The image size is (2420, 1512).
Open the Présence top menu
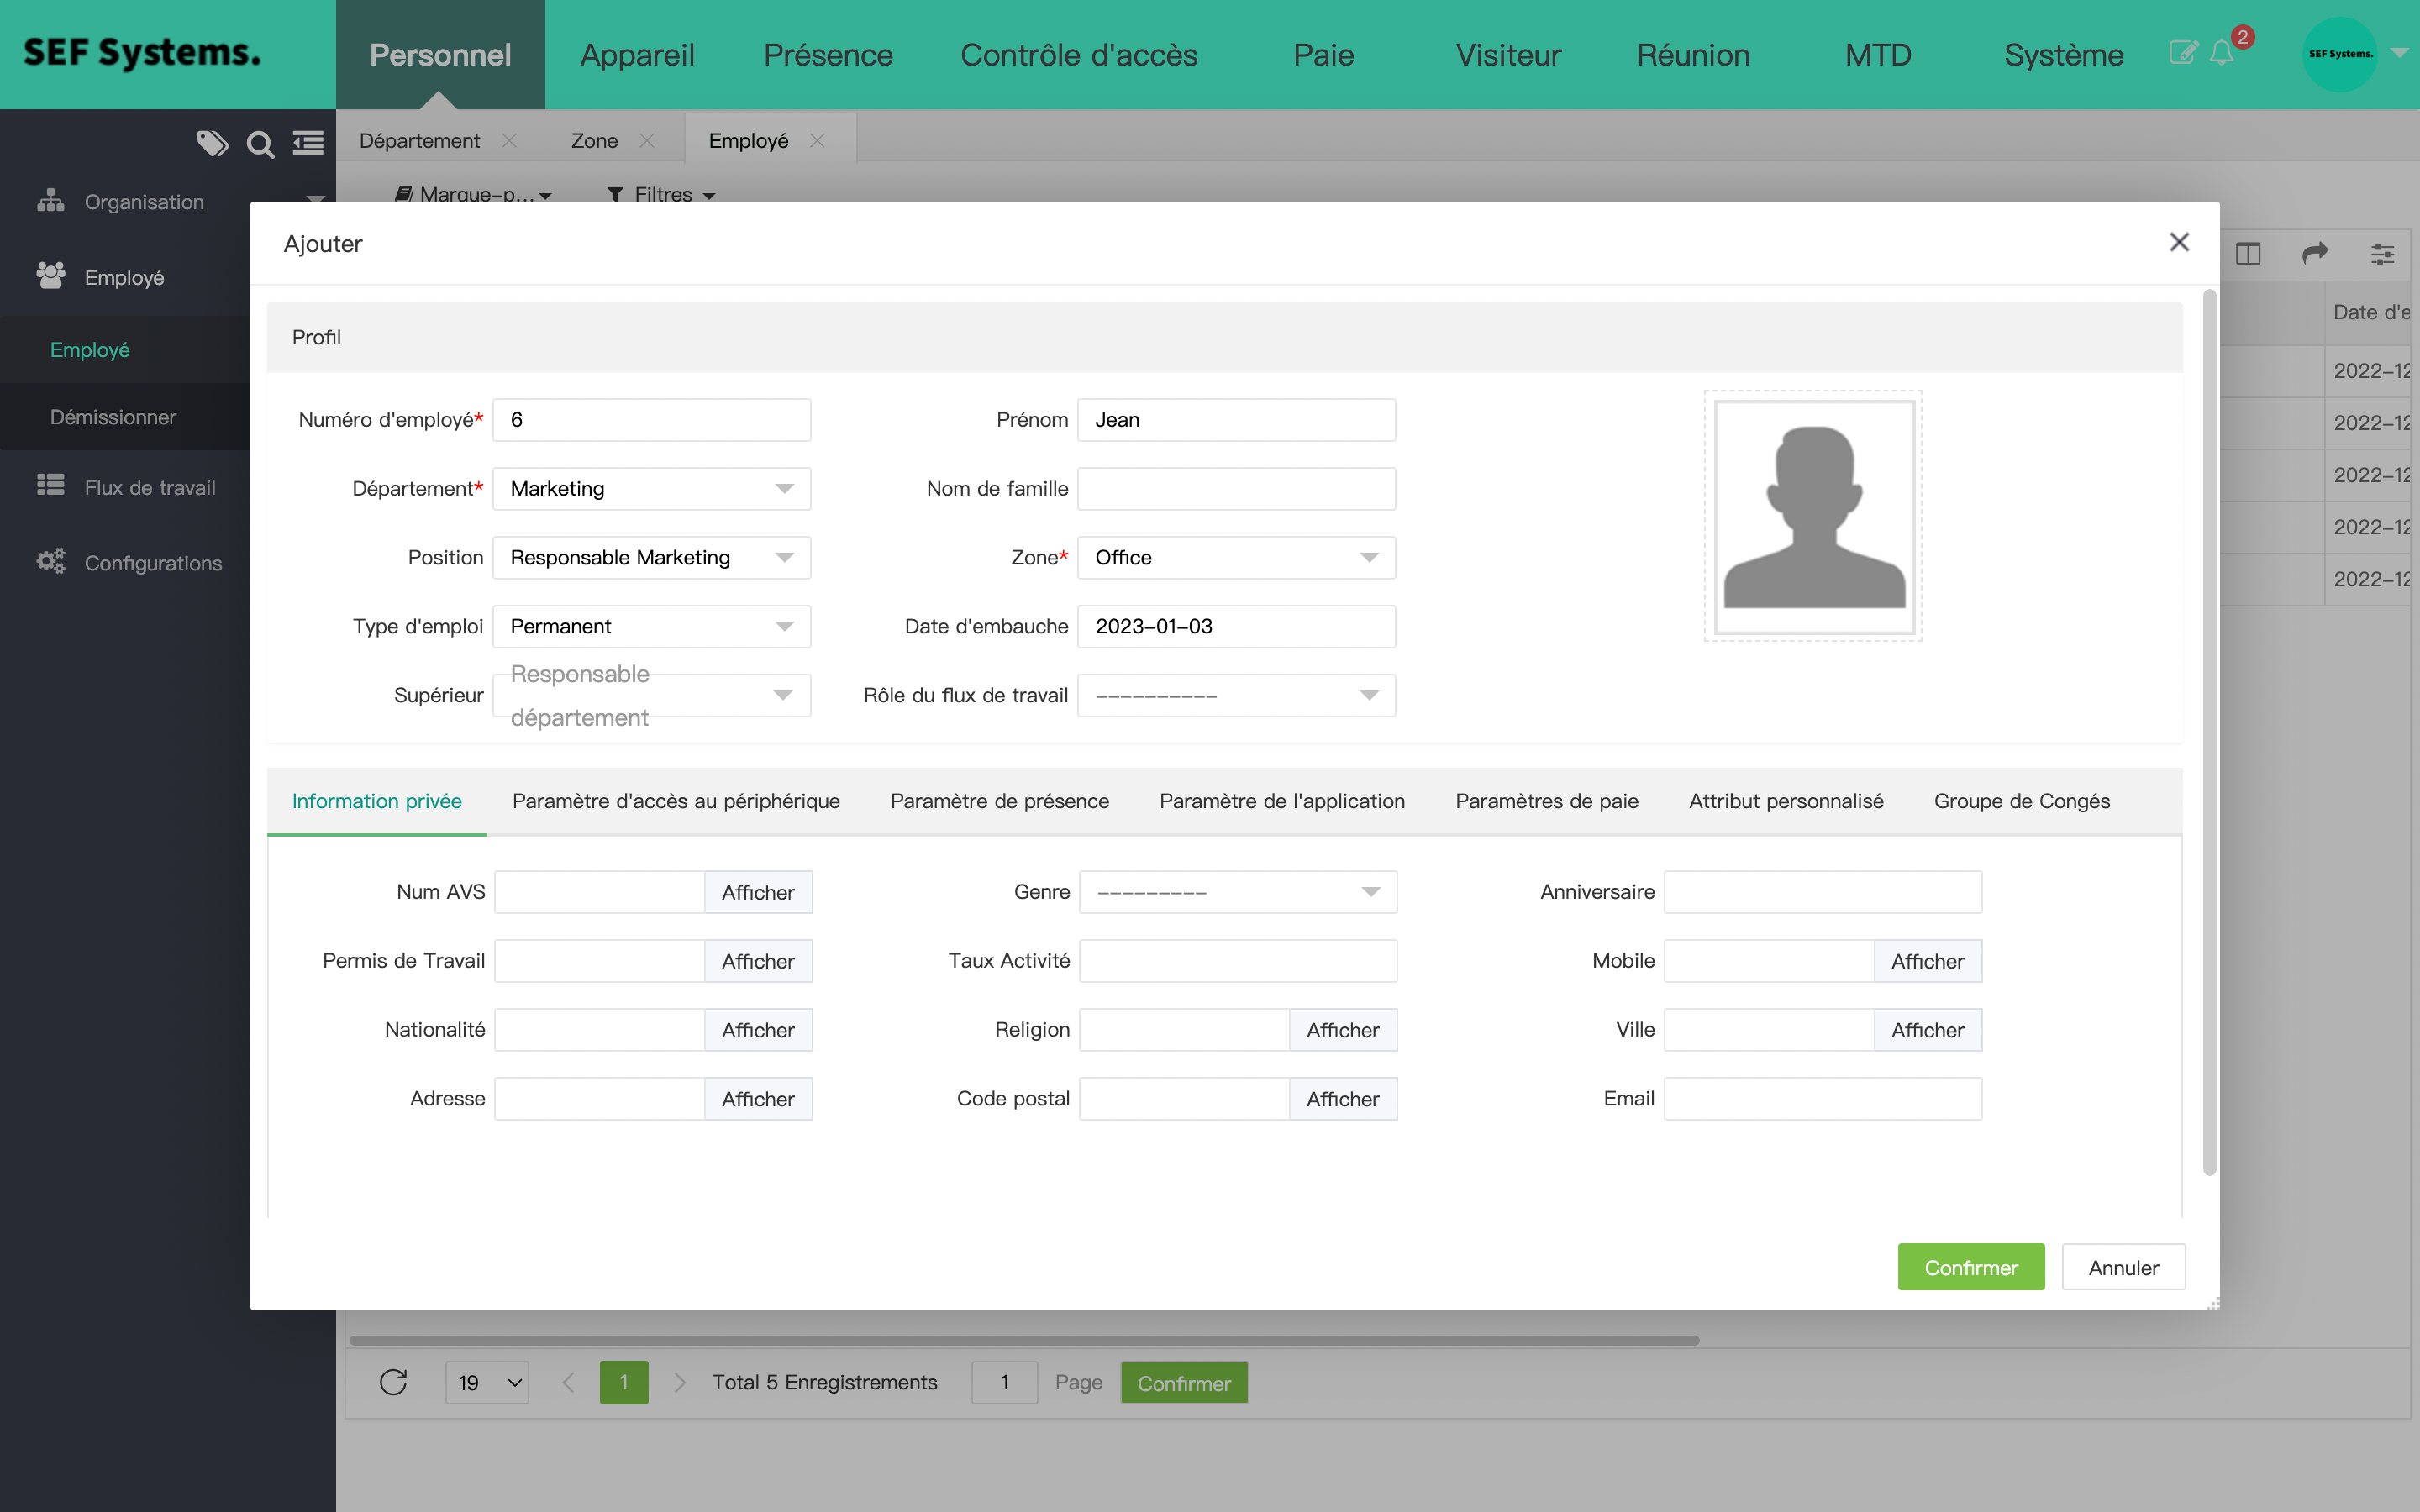(828, 55)
